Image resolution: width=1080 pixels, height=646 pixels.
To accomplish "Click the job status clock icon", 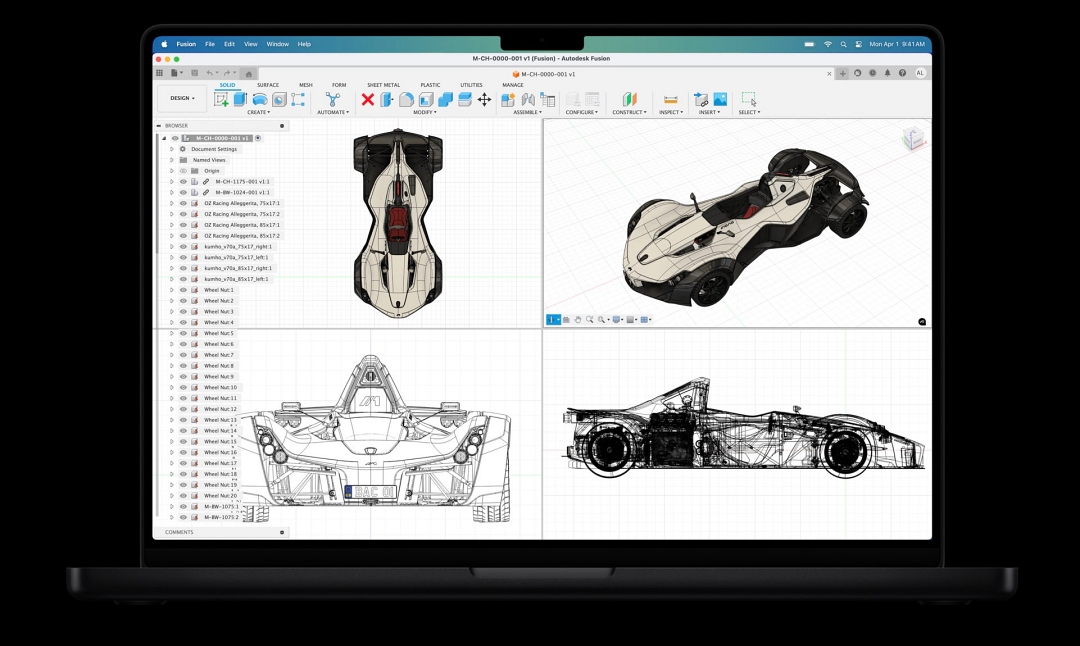I will pyautogui.click(x=872, y=73).
